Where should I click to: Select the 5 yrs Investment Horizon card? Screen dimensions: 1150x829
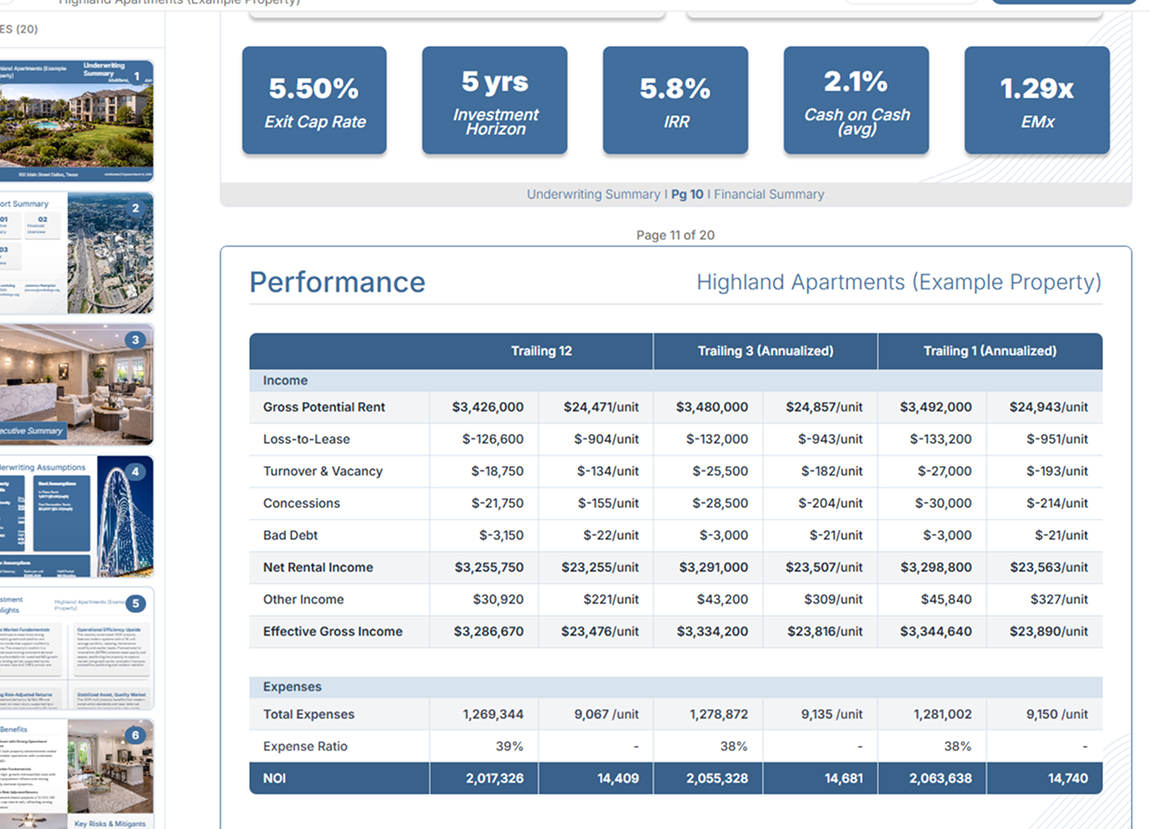[x=495, y=101]
